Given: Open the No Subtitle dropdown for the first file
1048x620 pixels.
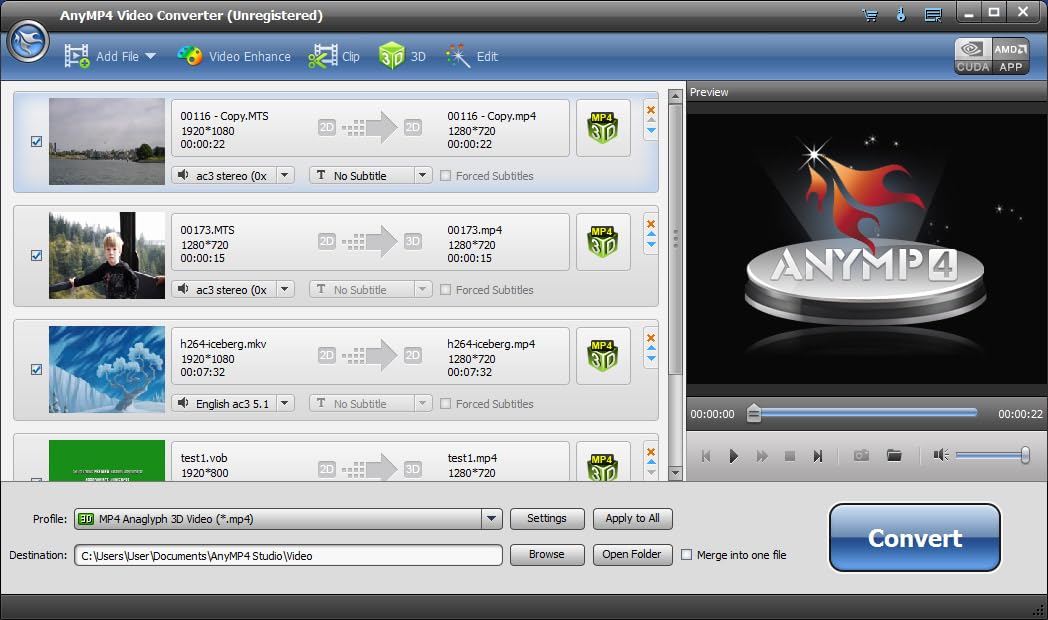Looking at the screenshot, I should (x=422, y=176).
